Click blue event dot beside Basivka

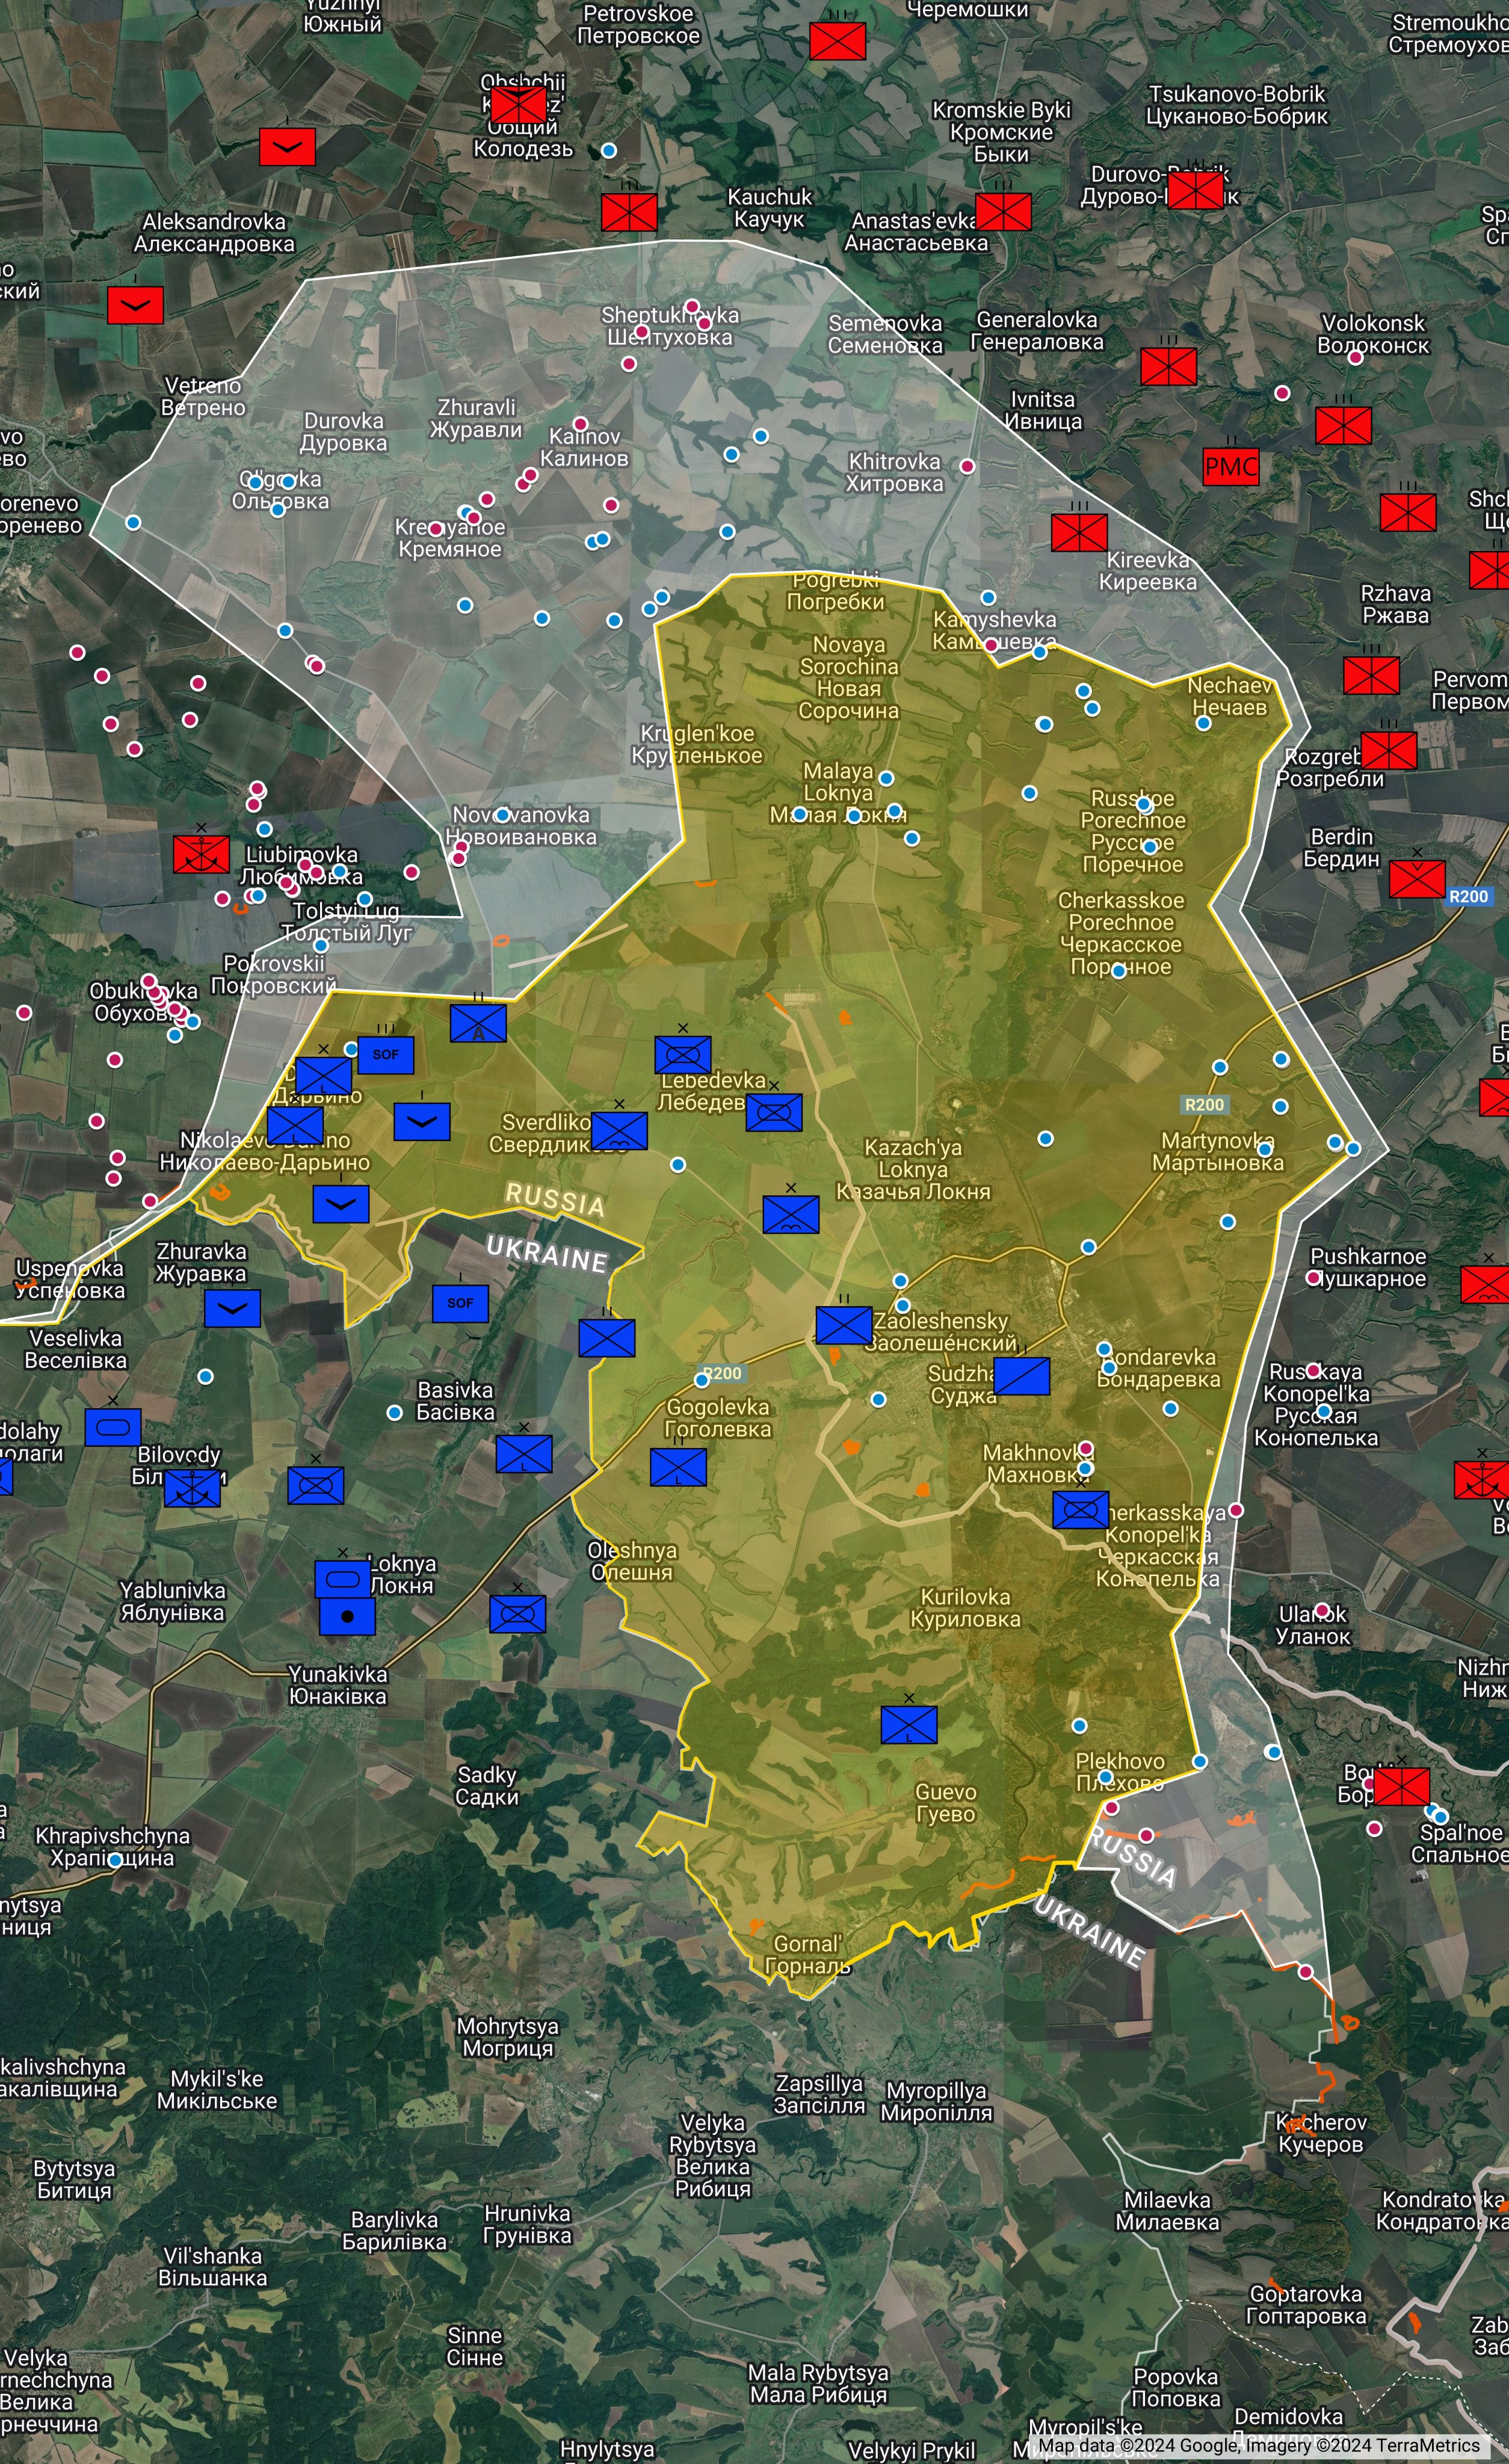(x=395, y=1413)
